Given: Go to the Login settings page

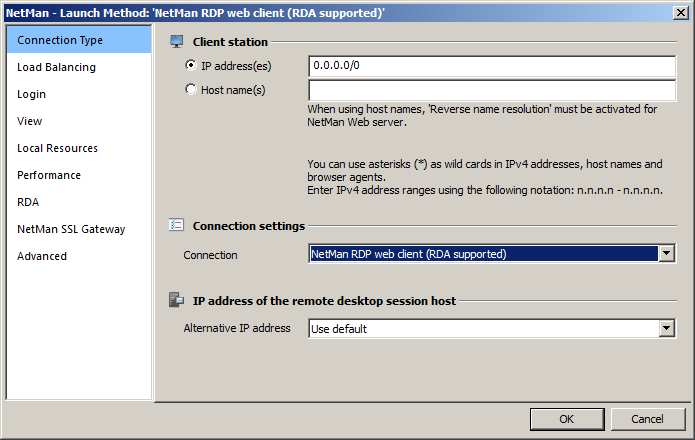Looking at the screenshot, I should click(31, 94).
